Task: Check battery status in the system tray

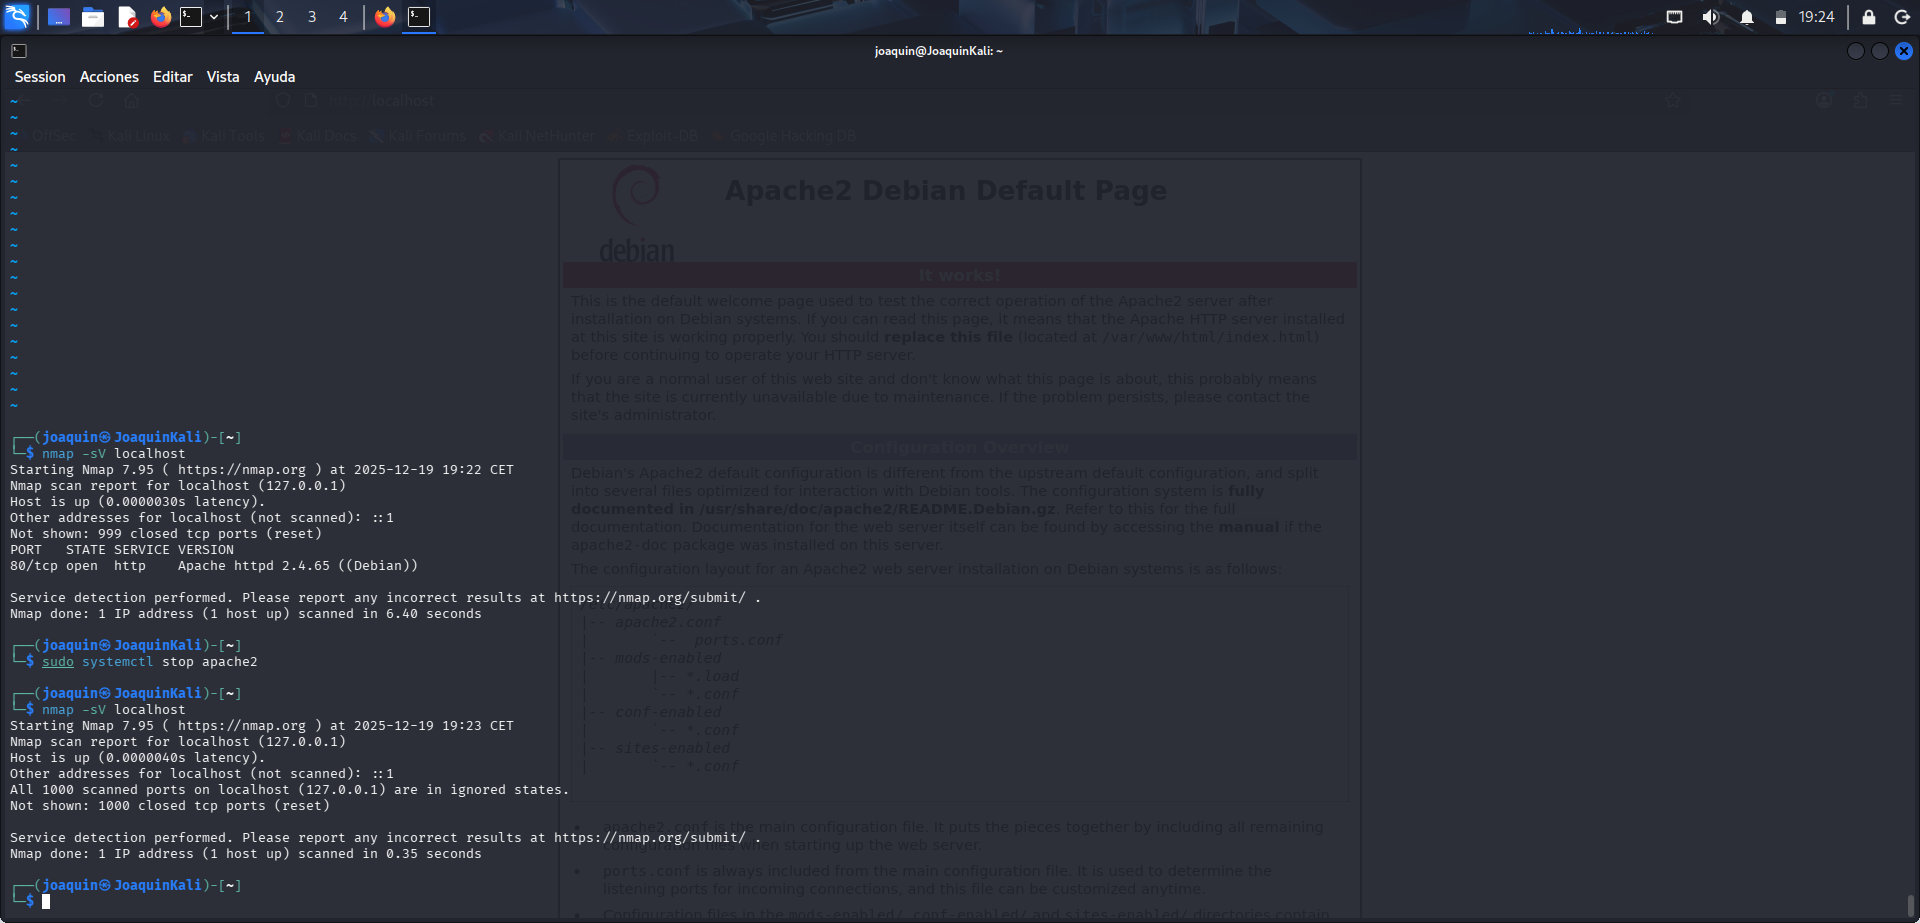Action: coord(1781,16)
